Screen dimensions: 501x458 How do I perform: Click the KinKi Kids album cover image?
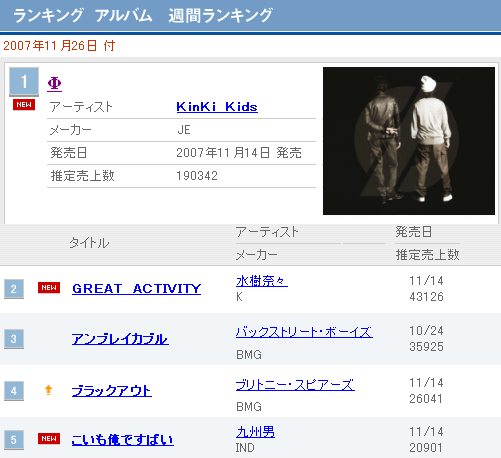(409, 141)
